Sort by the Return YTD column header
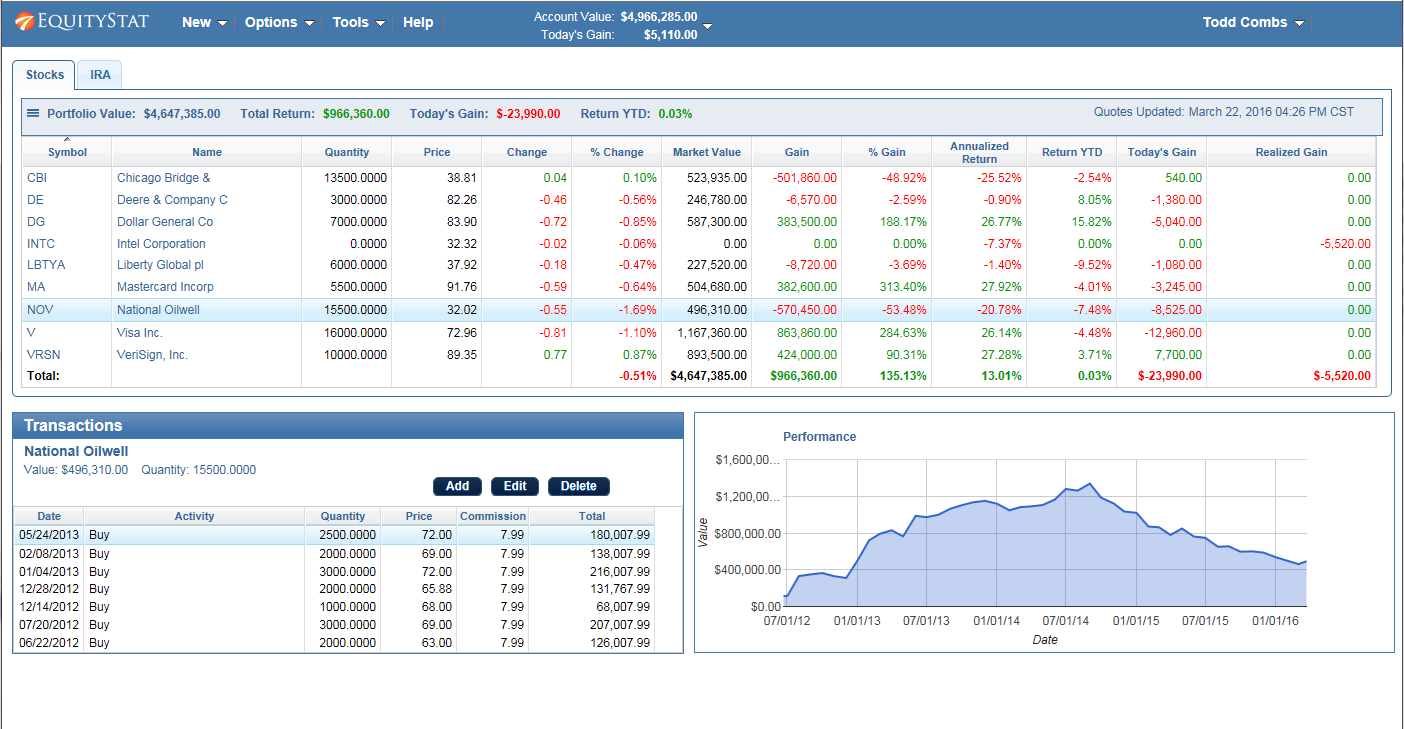 click(x=1072, y=152)
